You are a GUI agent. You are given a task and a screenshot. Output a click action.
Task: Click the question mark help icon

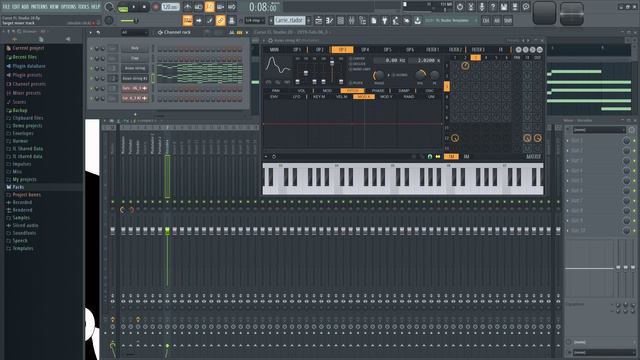pyautogui.click(x=493, y=7)
